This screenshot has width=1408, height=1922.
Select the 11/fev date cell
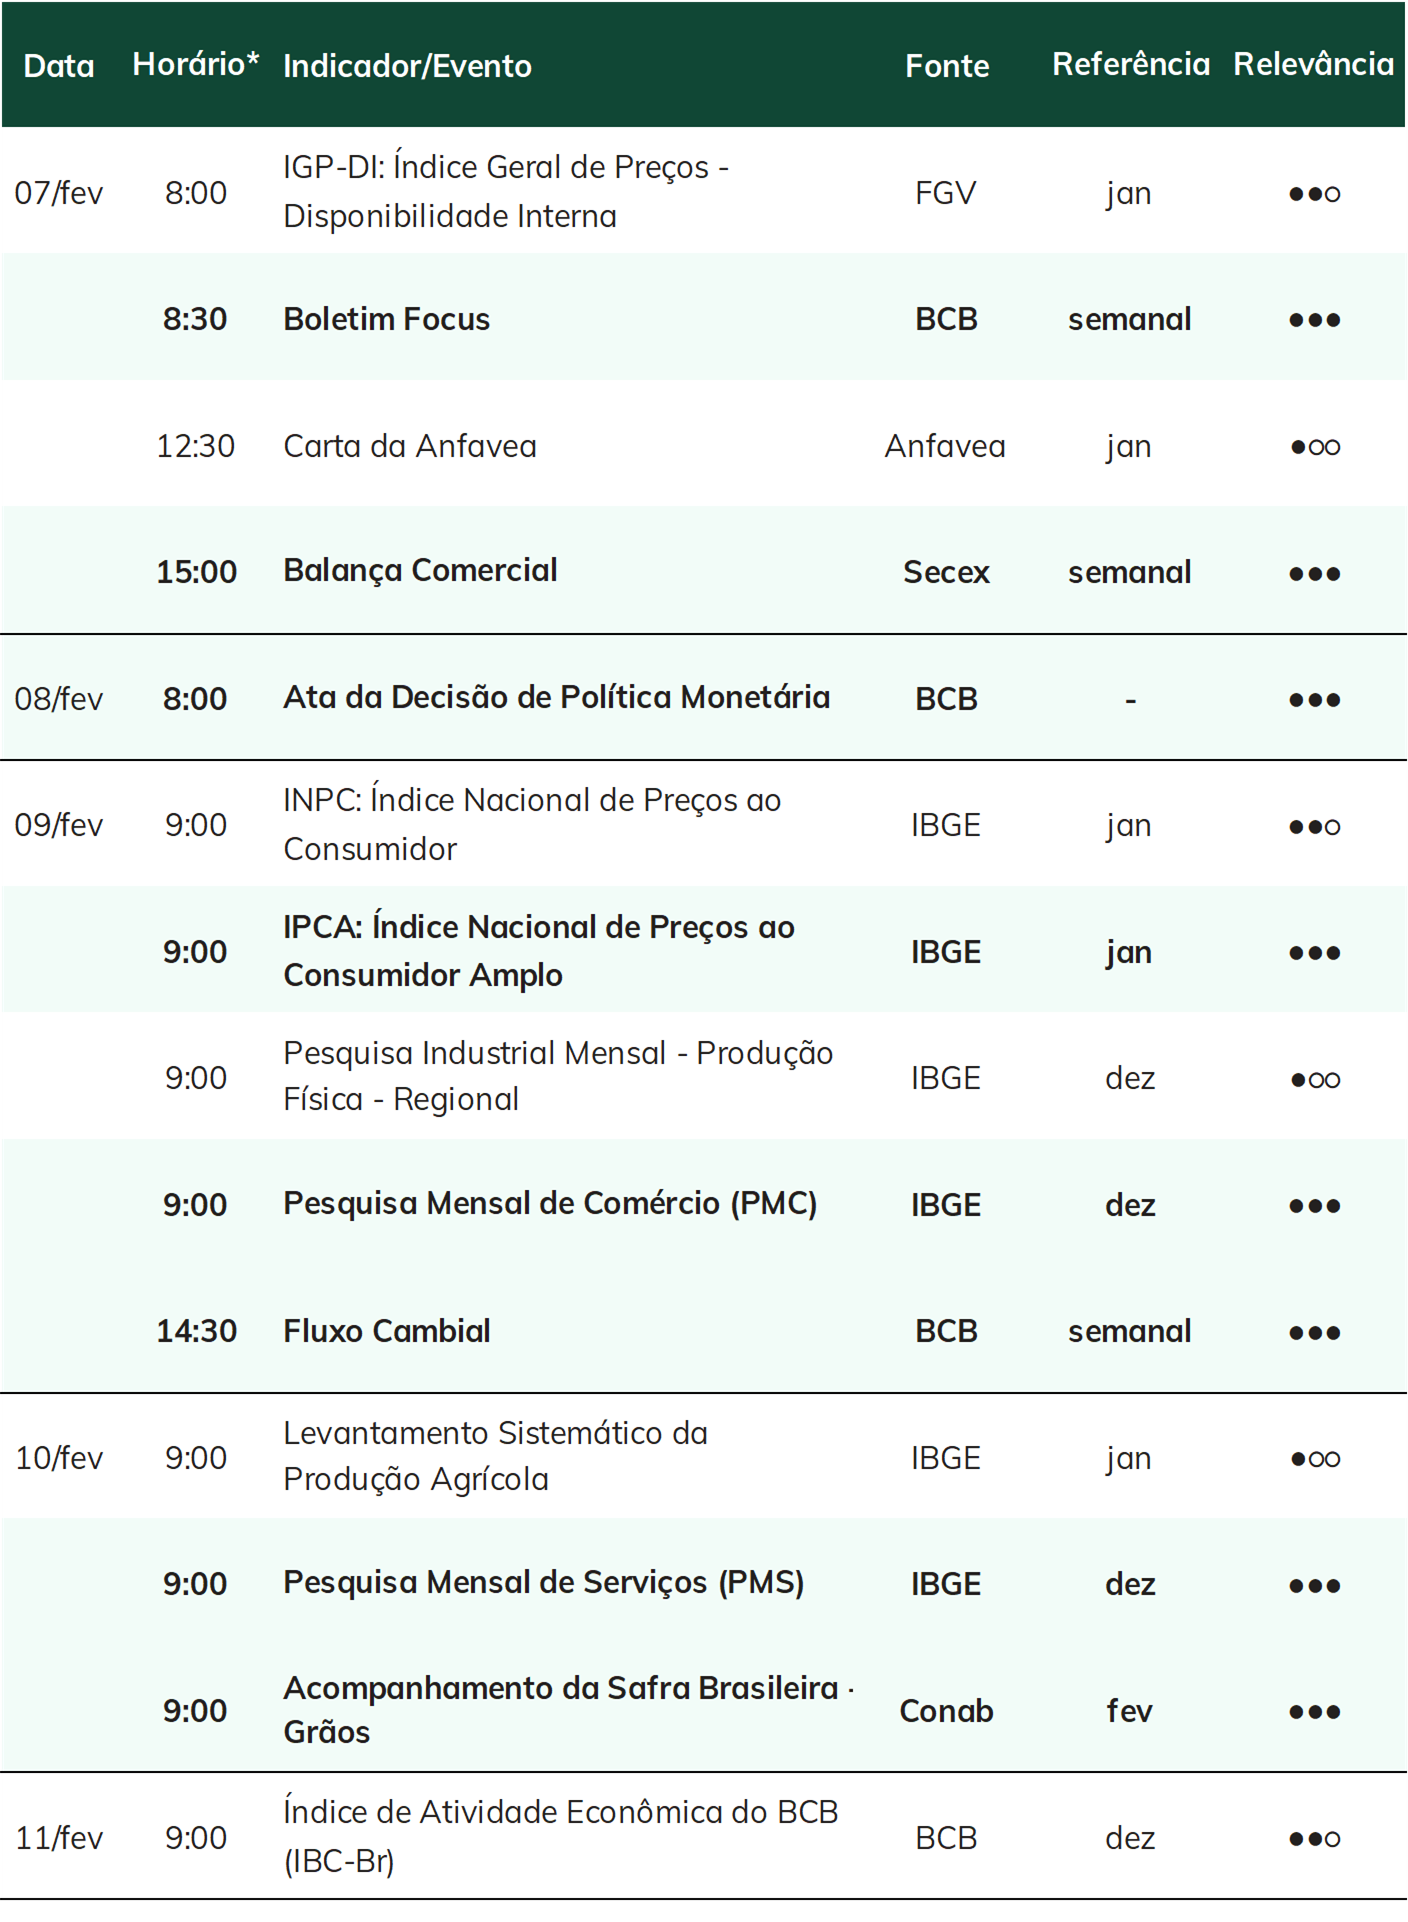59,1838
